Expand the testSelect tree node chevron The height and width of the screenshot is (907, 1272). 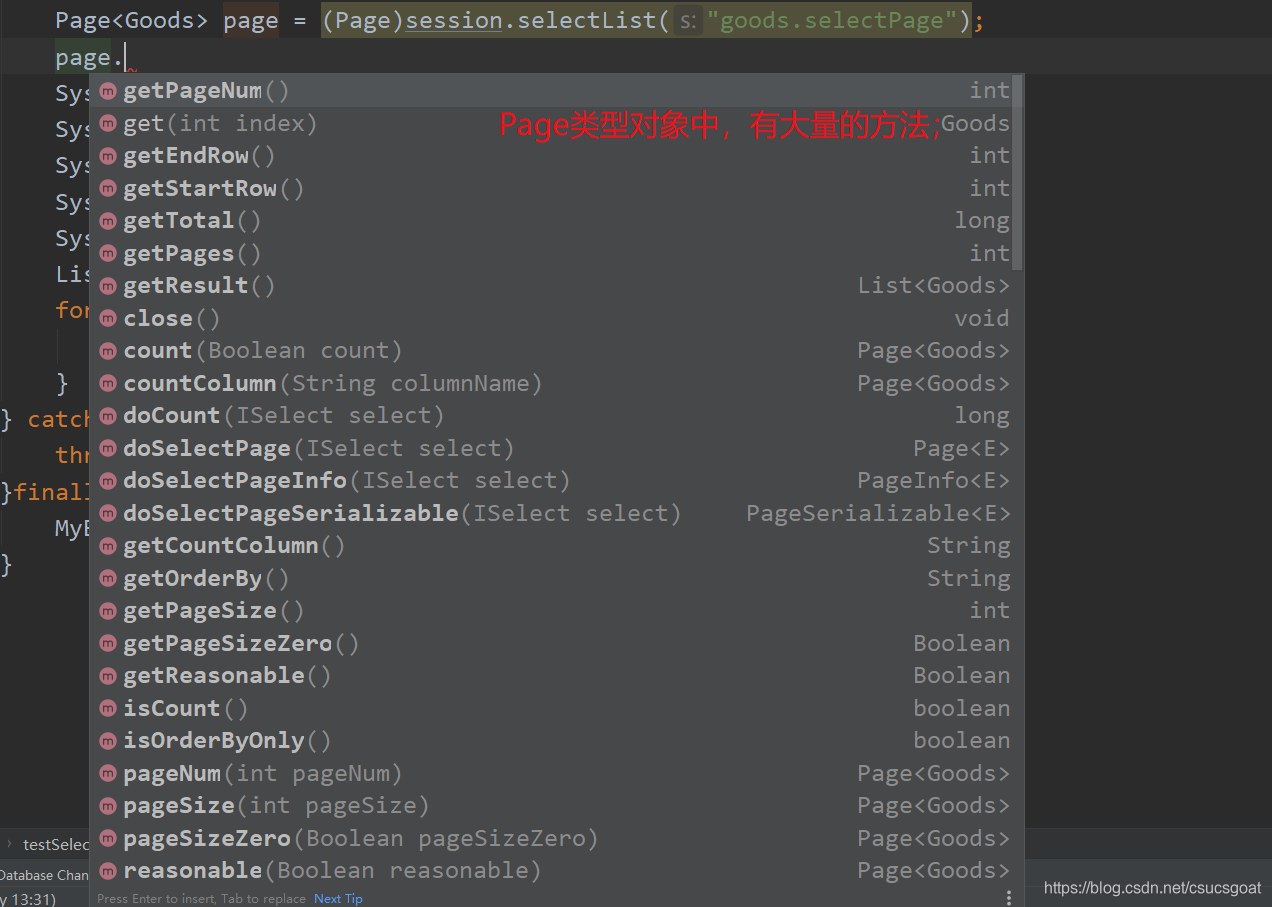point(8,844)
